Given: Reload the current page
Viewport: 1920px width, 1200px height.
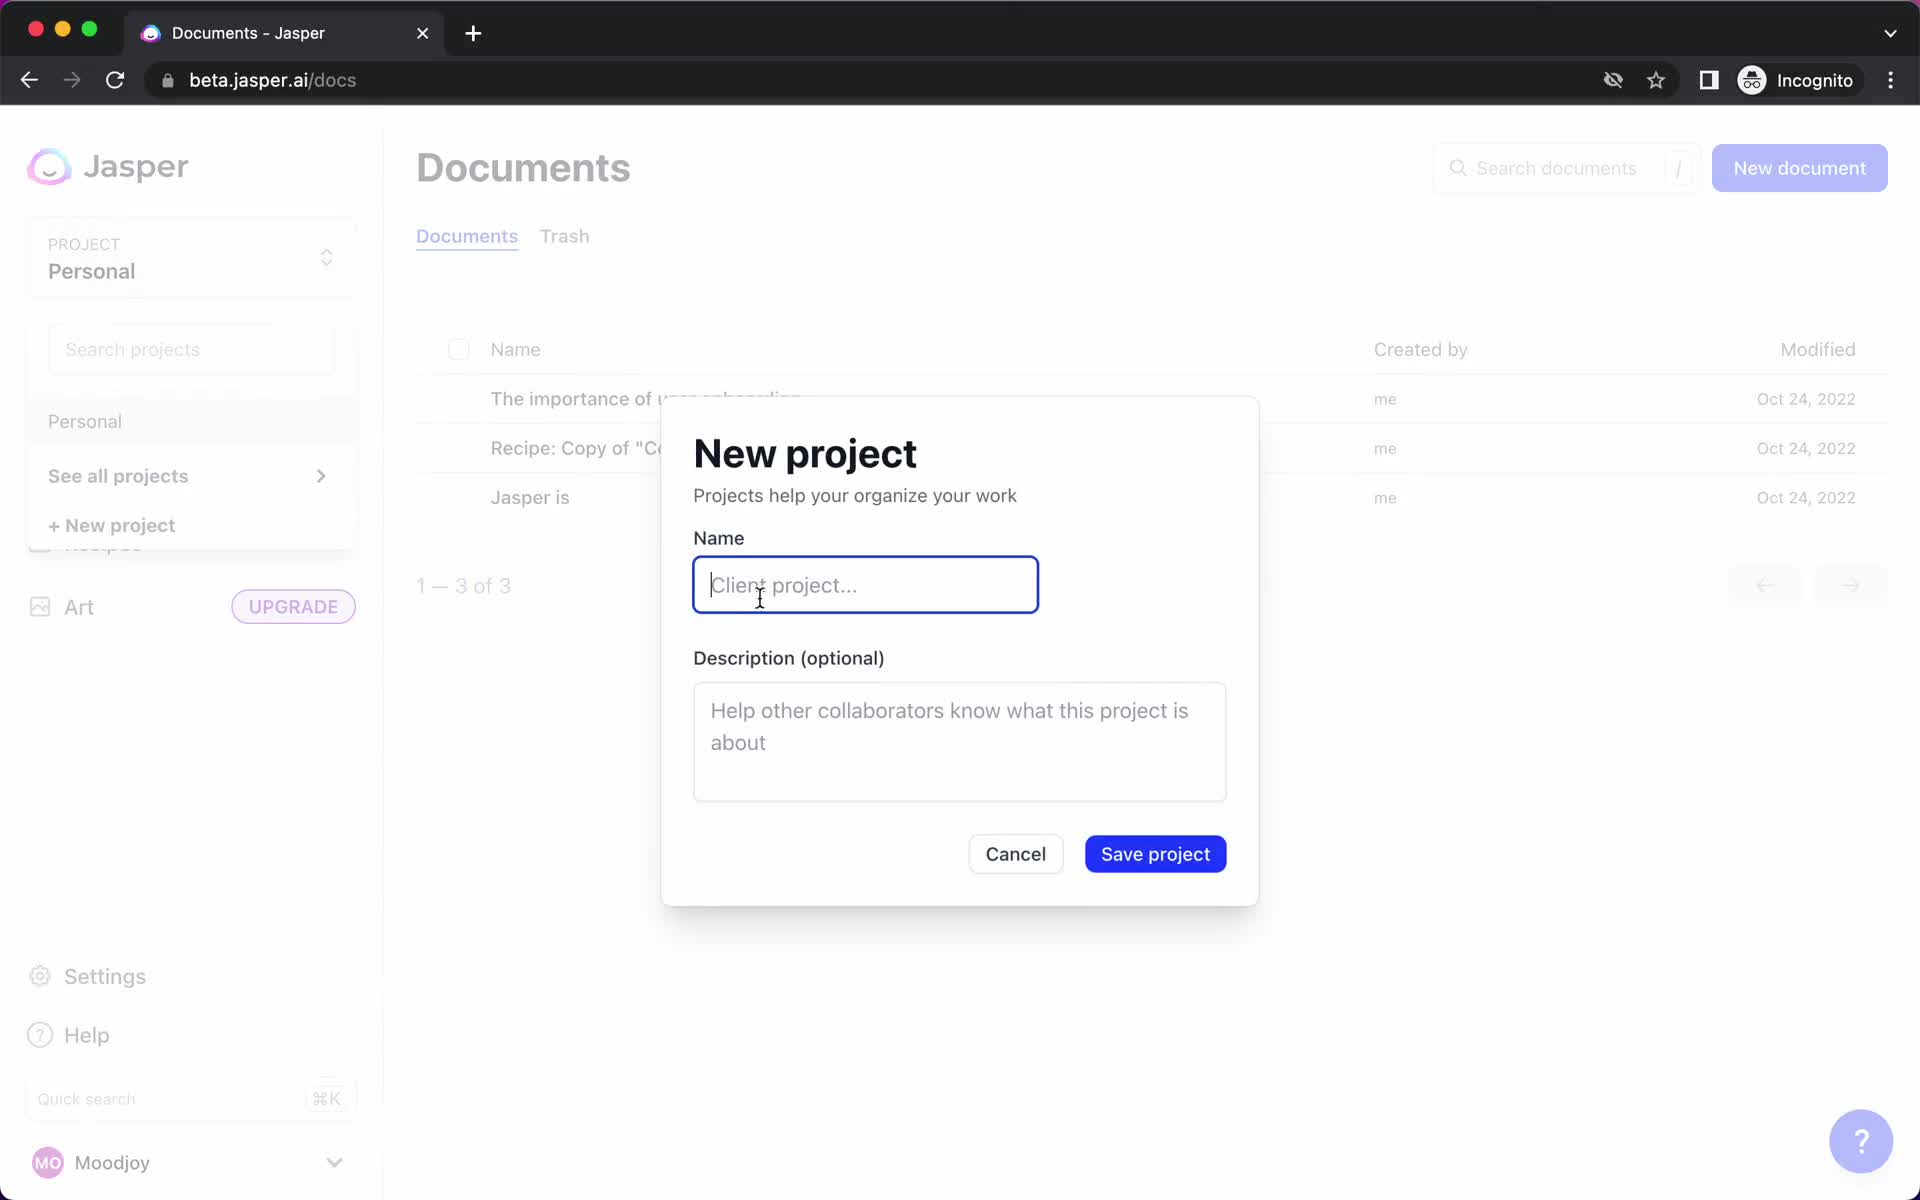Looking at the screenshot, I should pyautogui.click(x=115, y=80).
